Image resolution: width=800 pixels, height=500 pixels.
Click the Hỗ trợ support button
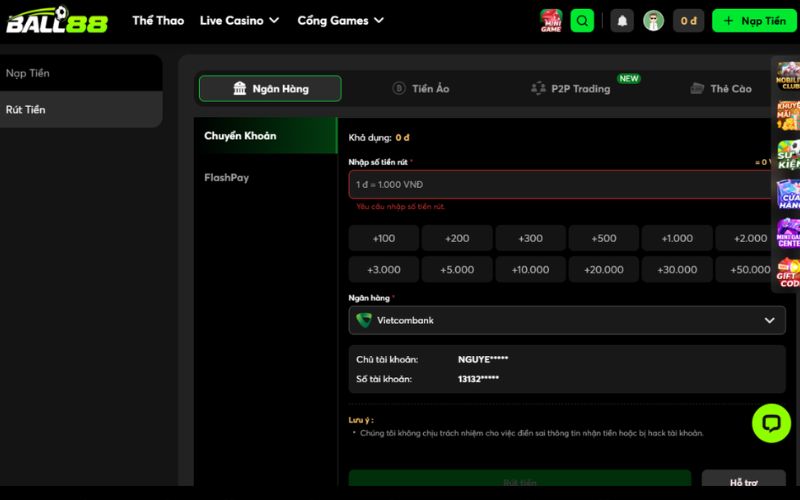click(x=743, y=482)
